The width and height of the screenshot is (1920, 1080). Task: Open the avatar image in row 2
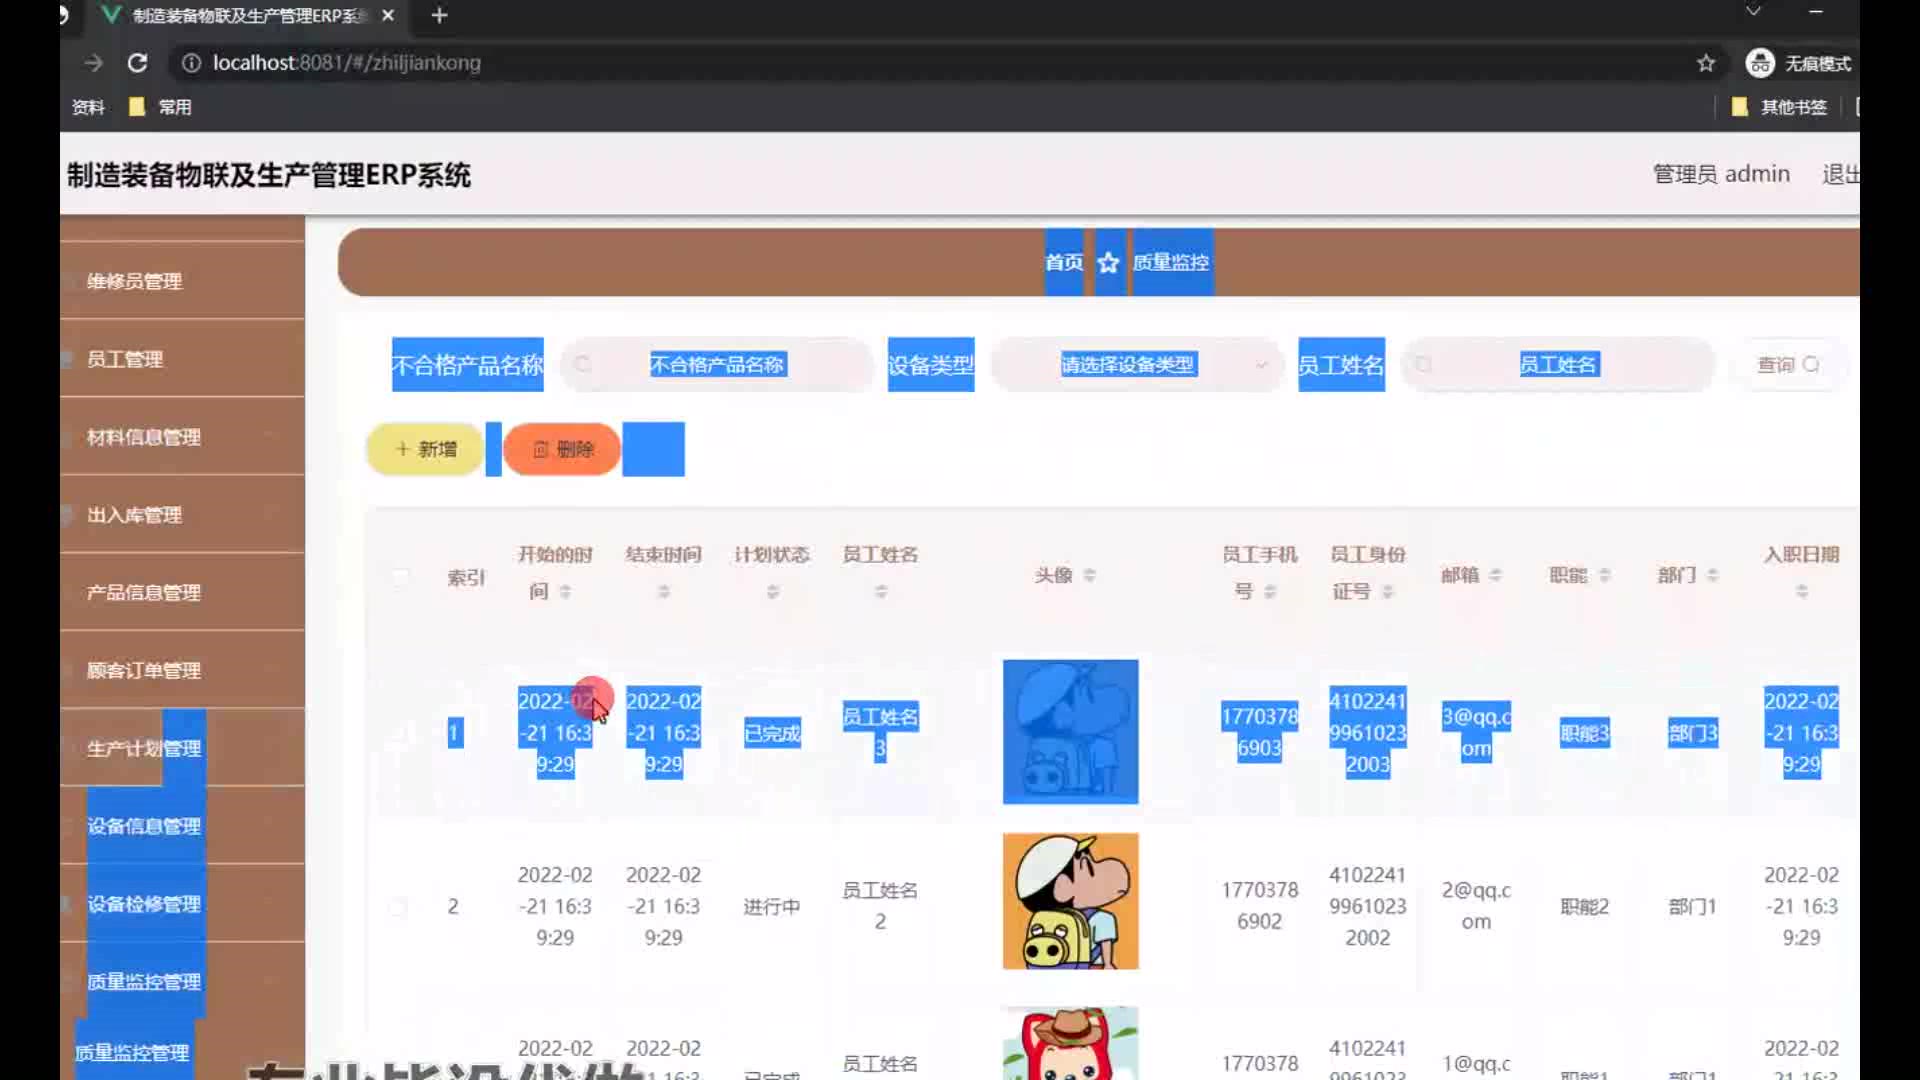1070,901
